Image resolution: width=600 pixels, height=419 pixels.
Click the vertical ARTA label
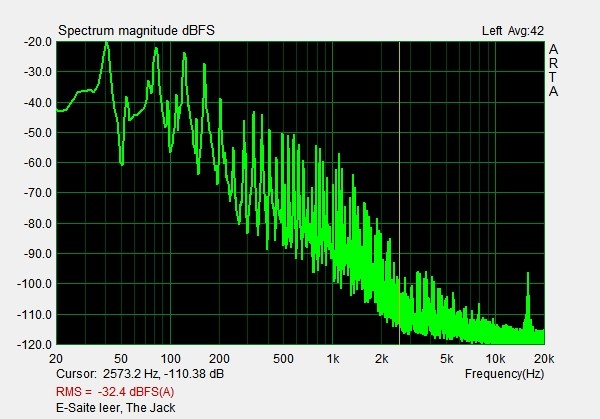point(553,70)
